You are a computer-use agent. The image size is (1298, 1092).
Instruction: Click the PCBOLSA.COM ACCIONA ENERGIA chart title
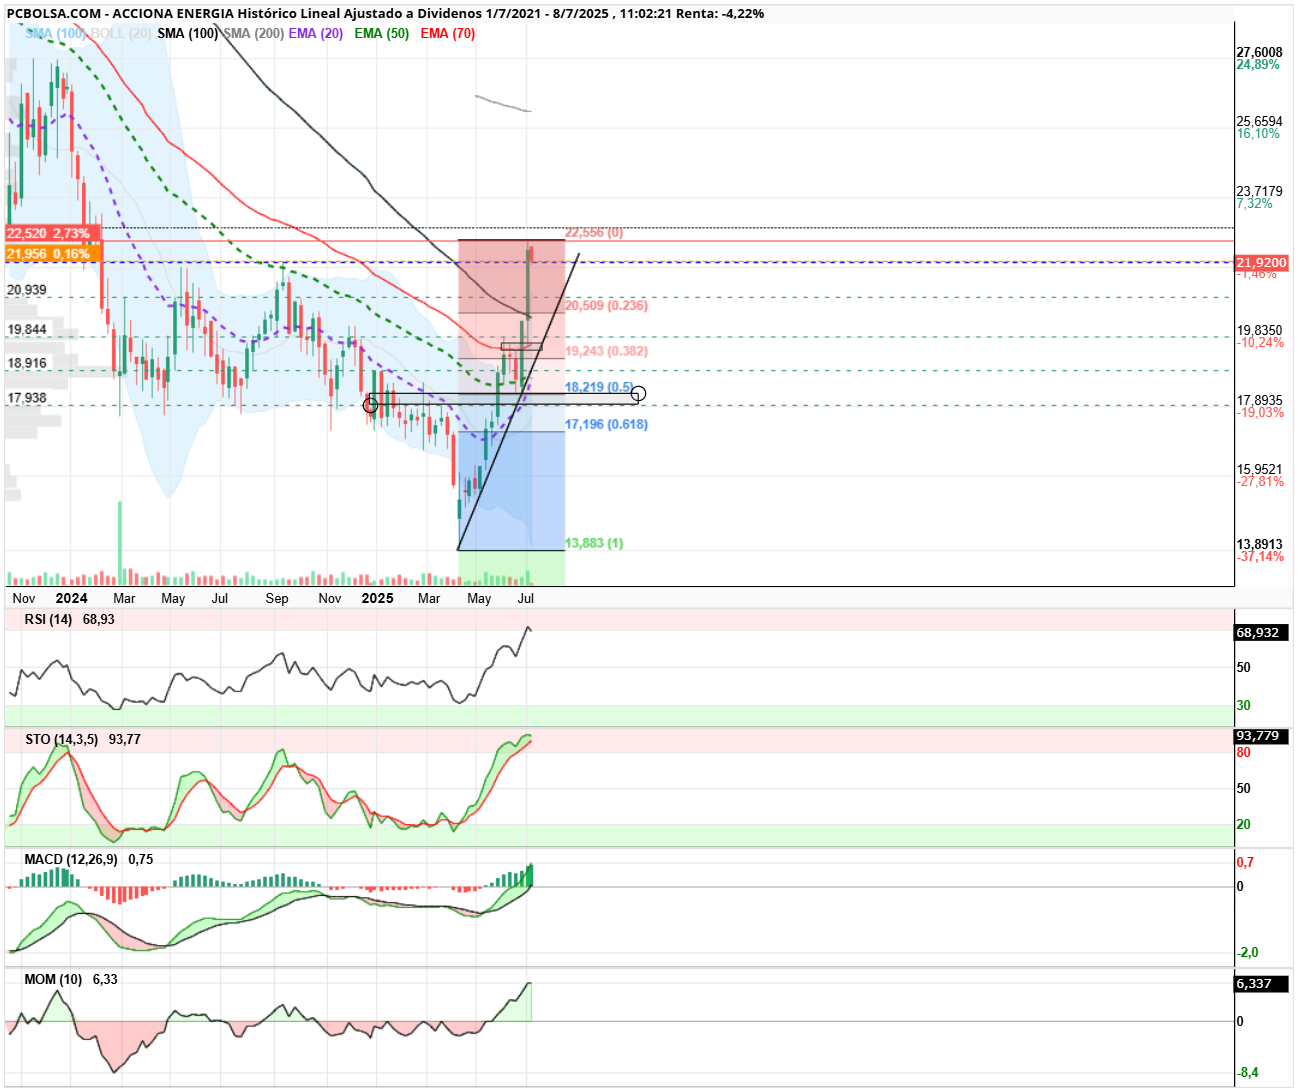[385, 14]
